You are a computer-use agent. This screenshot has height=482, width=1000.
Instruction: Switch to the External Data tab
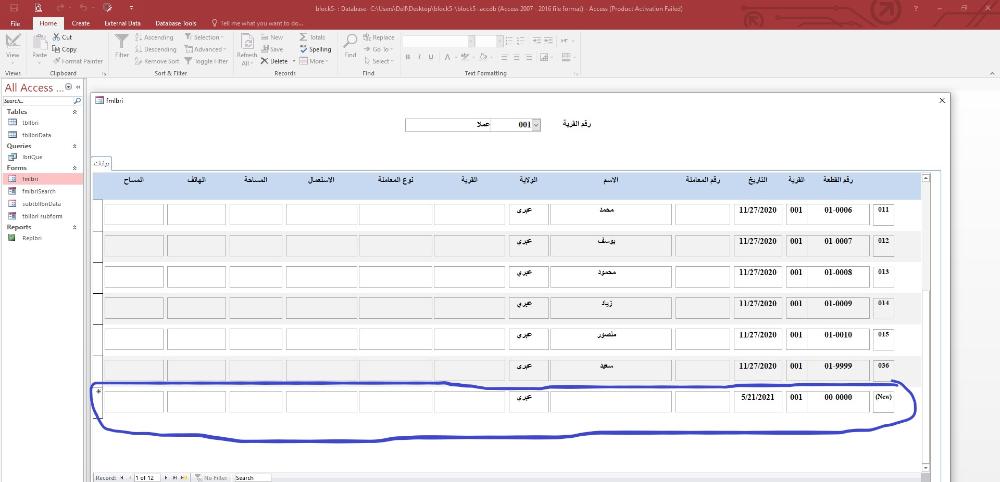click(x=122, y=23)
